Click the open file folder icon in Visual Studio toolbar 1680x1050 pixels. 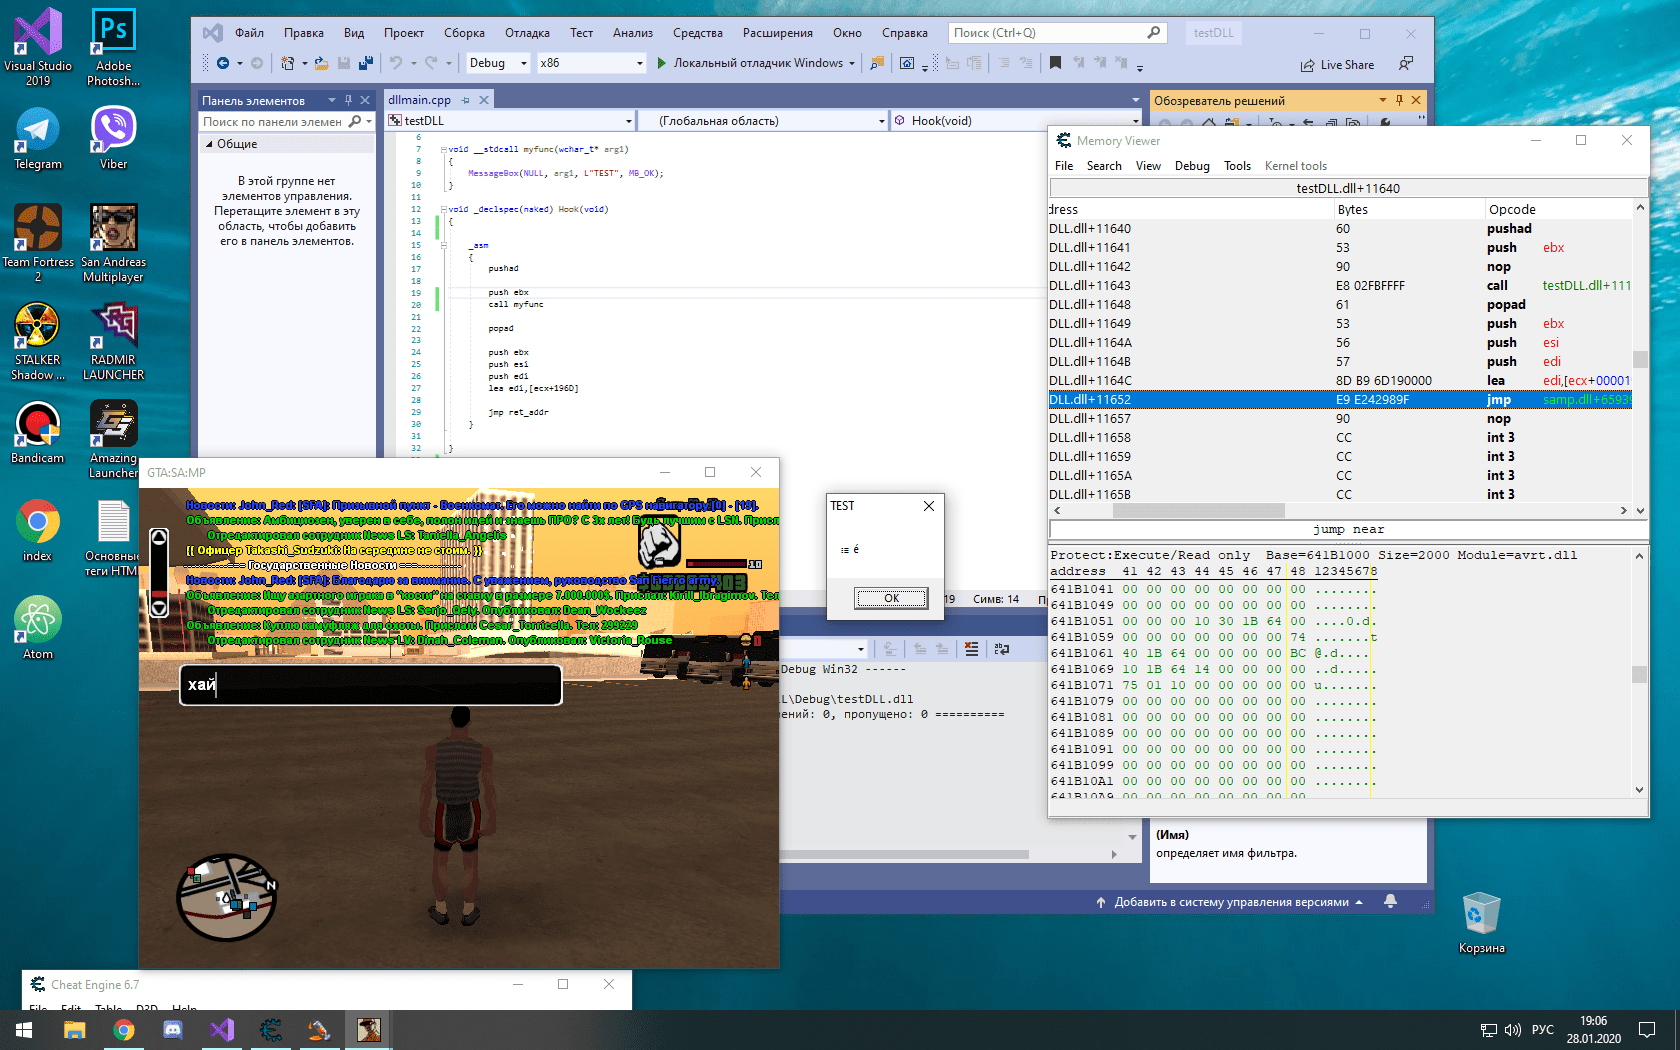point(321,63)
